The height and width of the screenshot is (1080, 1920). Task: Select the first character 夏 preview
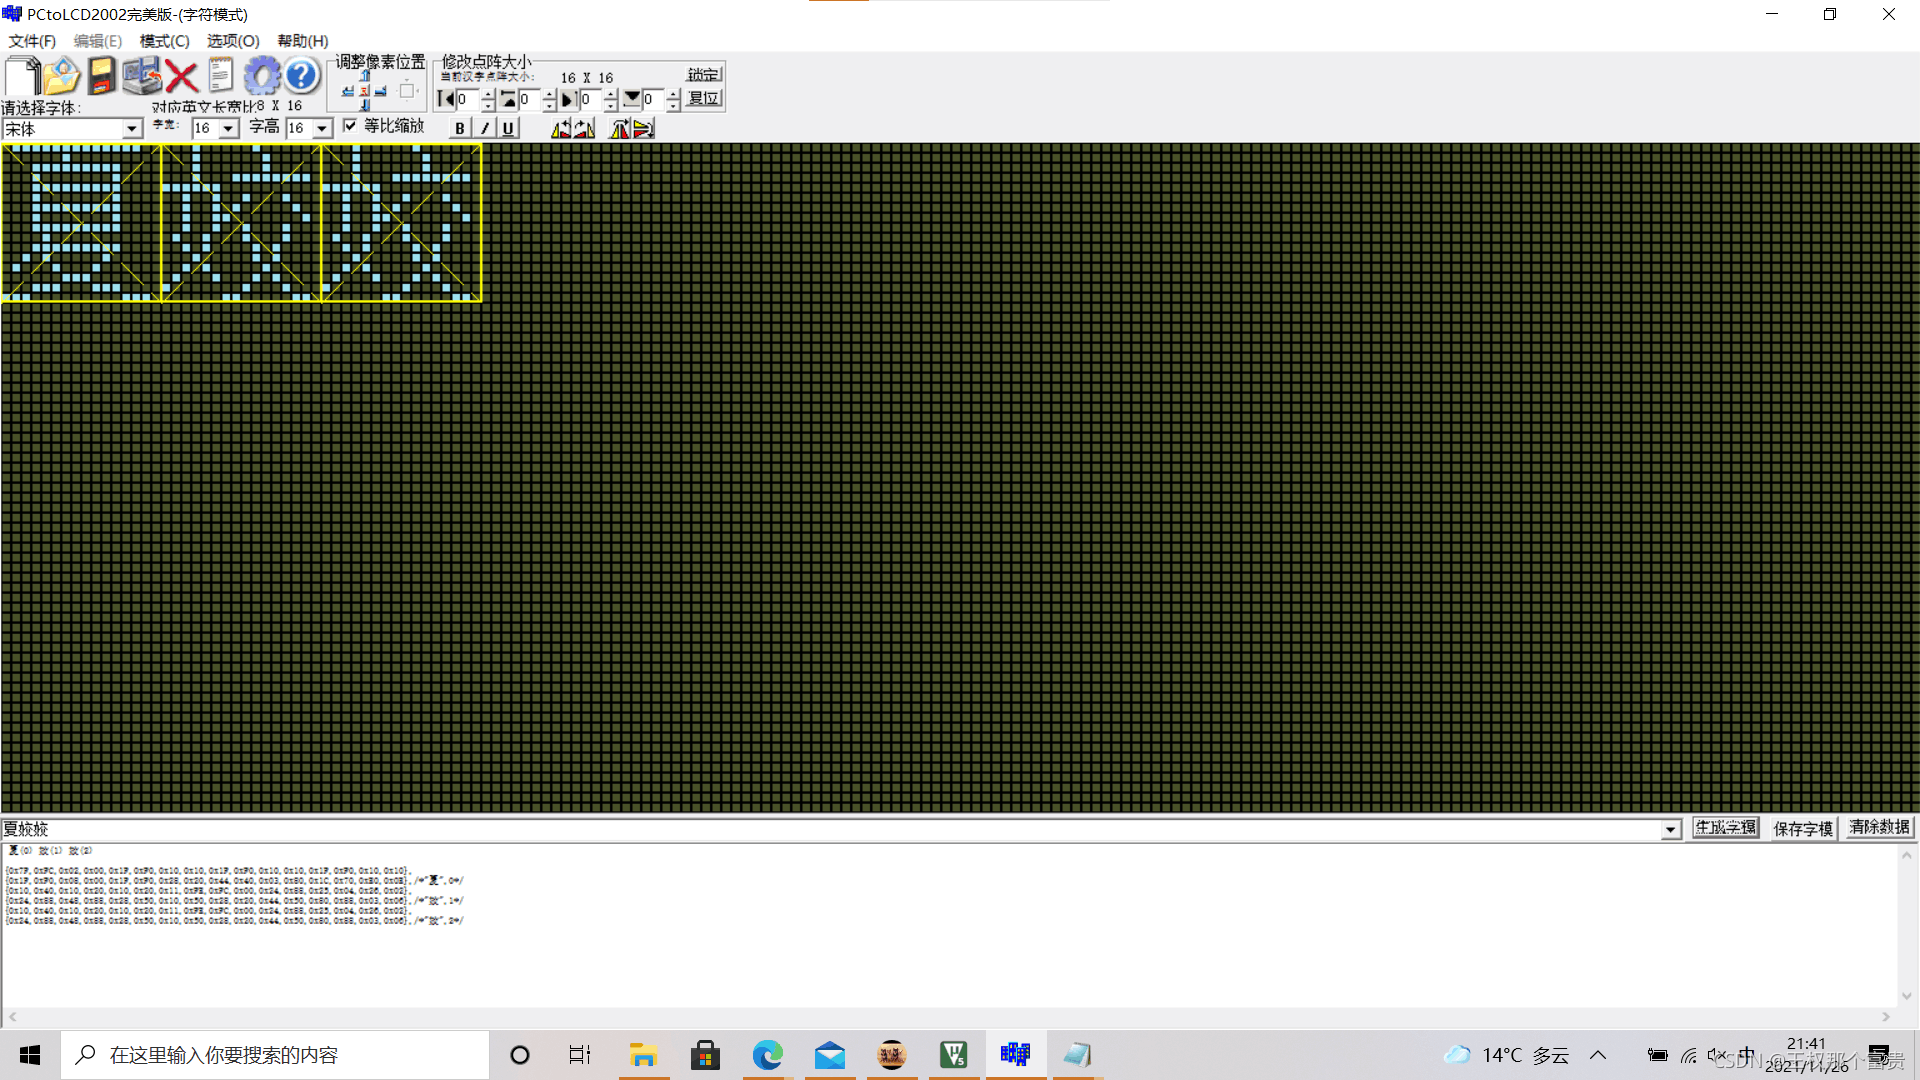(x=81, y=222)
